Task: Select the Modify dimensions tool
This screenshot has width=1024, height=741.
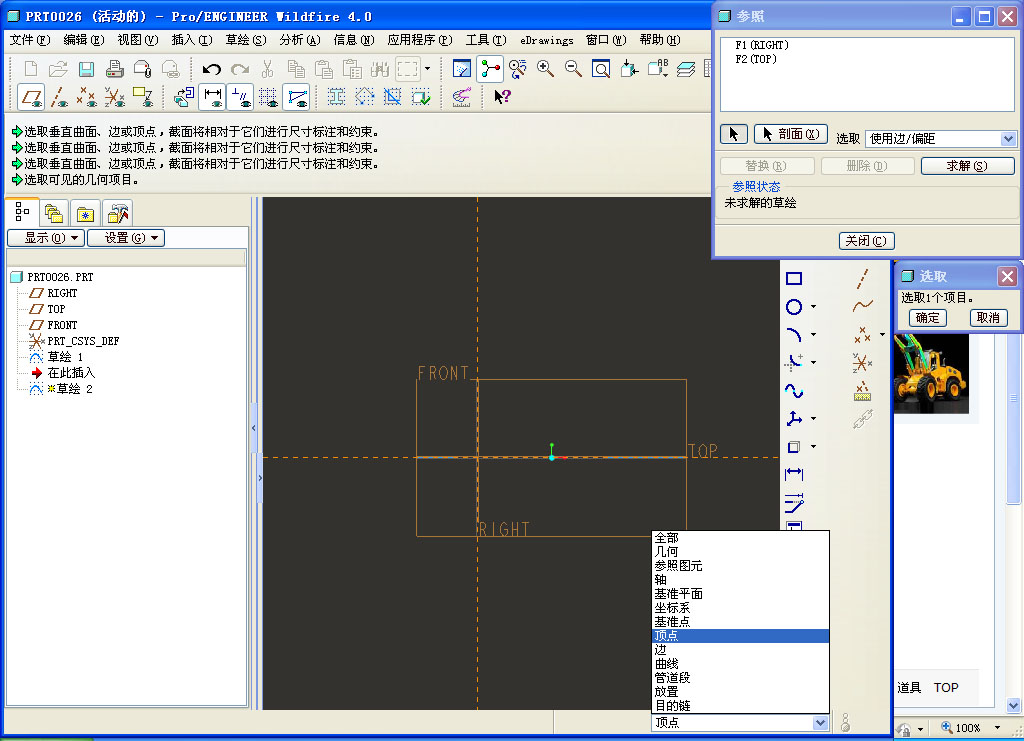Action: [x=793, y=503]
